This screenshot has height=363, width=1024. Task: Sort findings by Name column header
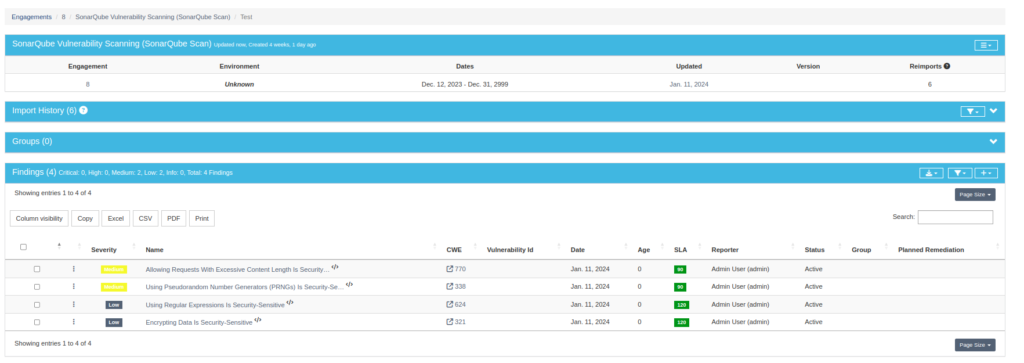pos(155,249)
